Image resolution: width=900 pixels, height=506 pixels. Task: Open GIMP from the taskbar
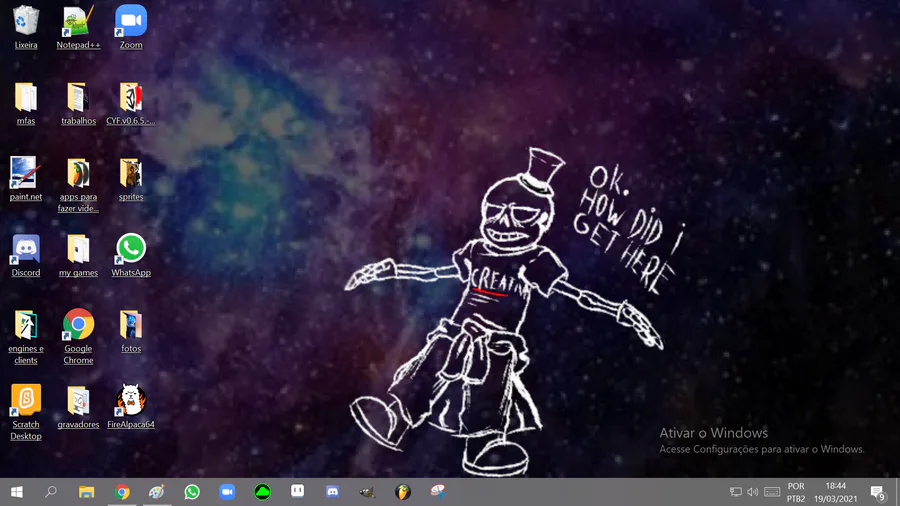click(x=367, y=492)
